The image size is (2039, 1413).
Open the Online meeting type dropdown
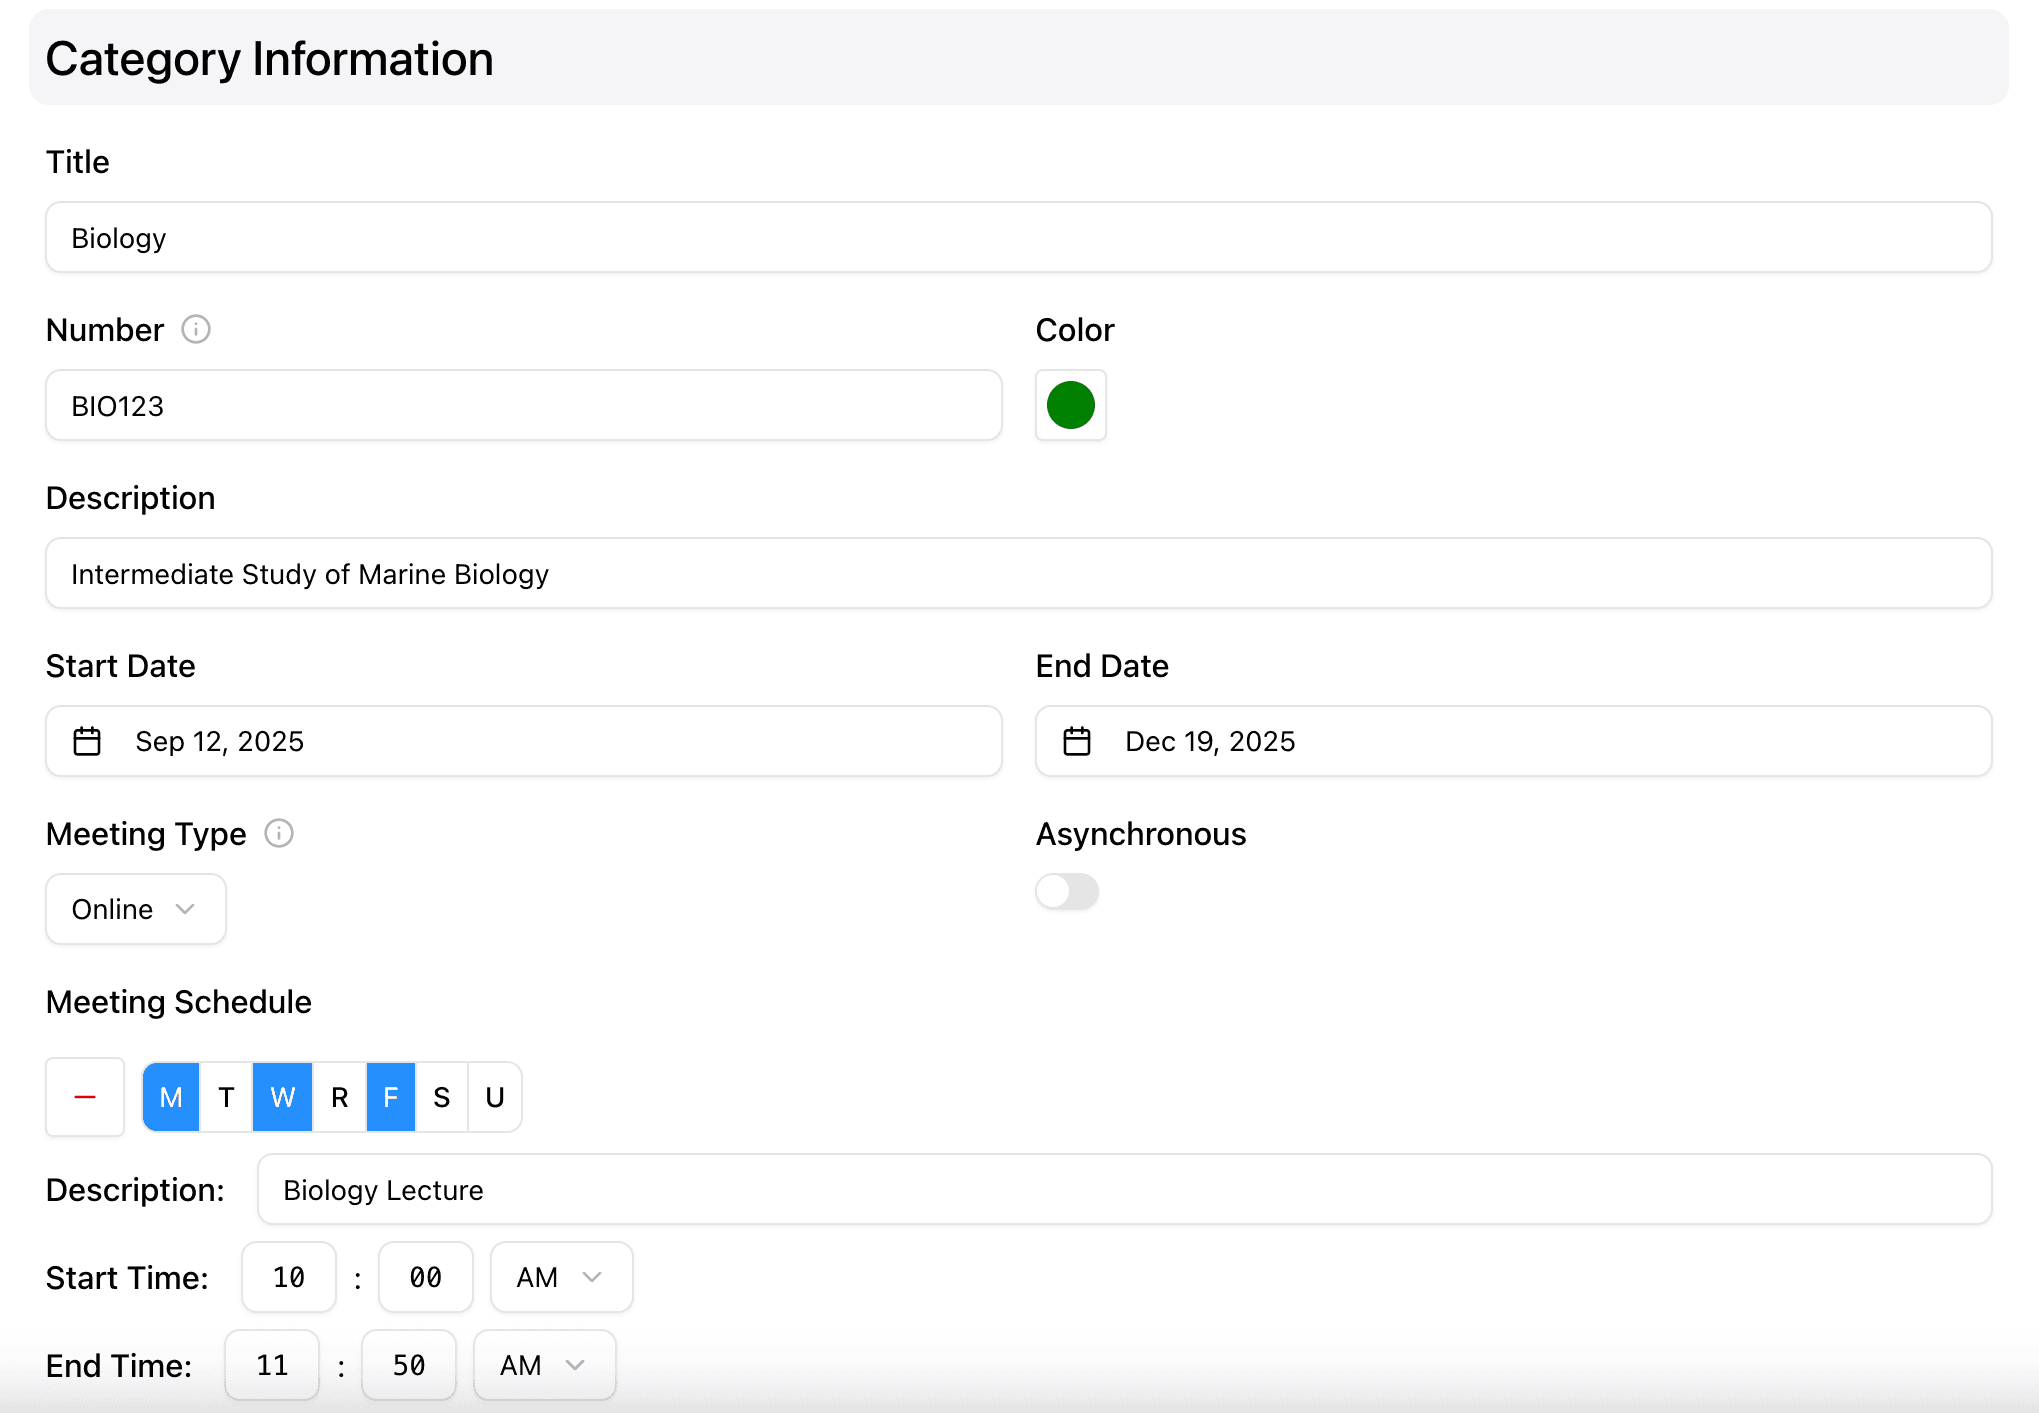[x=135, y=909]
